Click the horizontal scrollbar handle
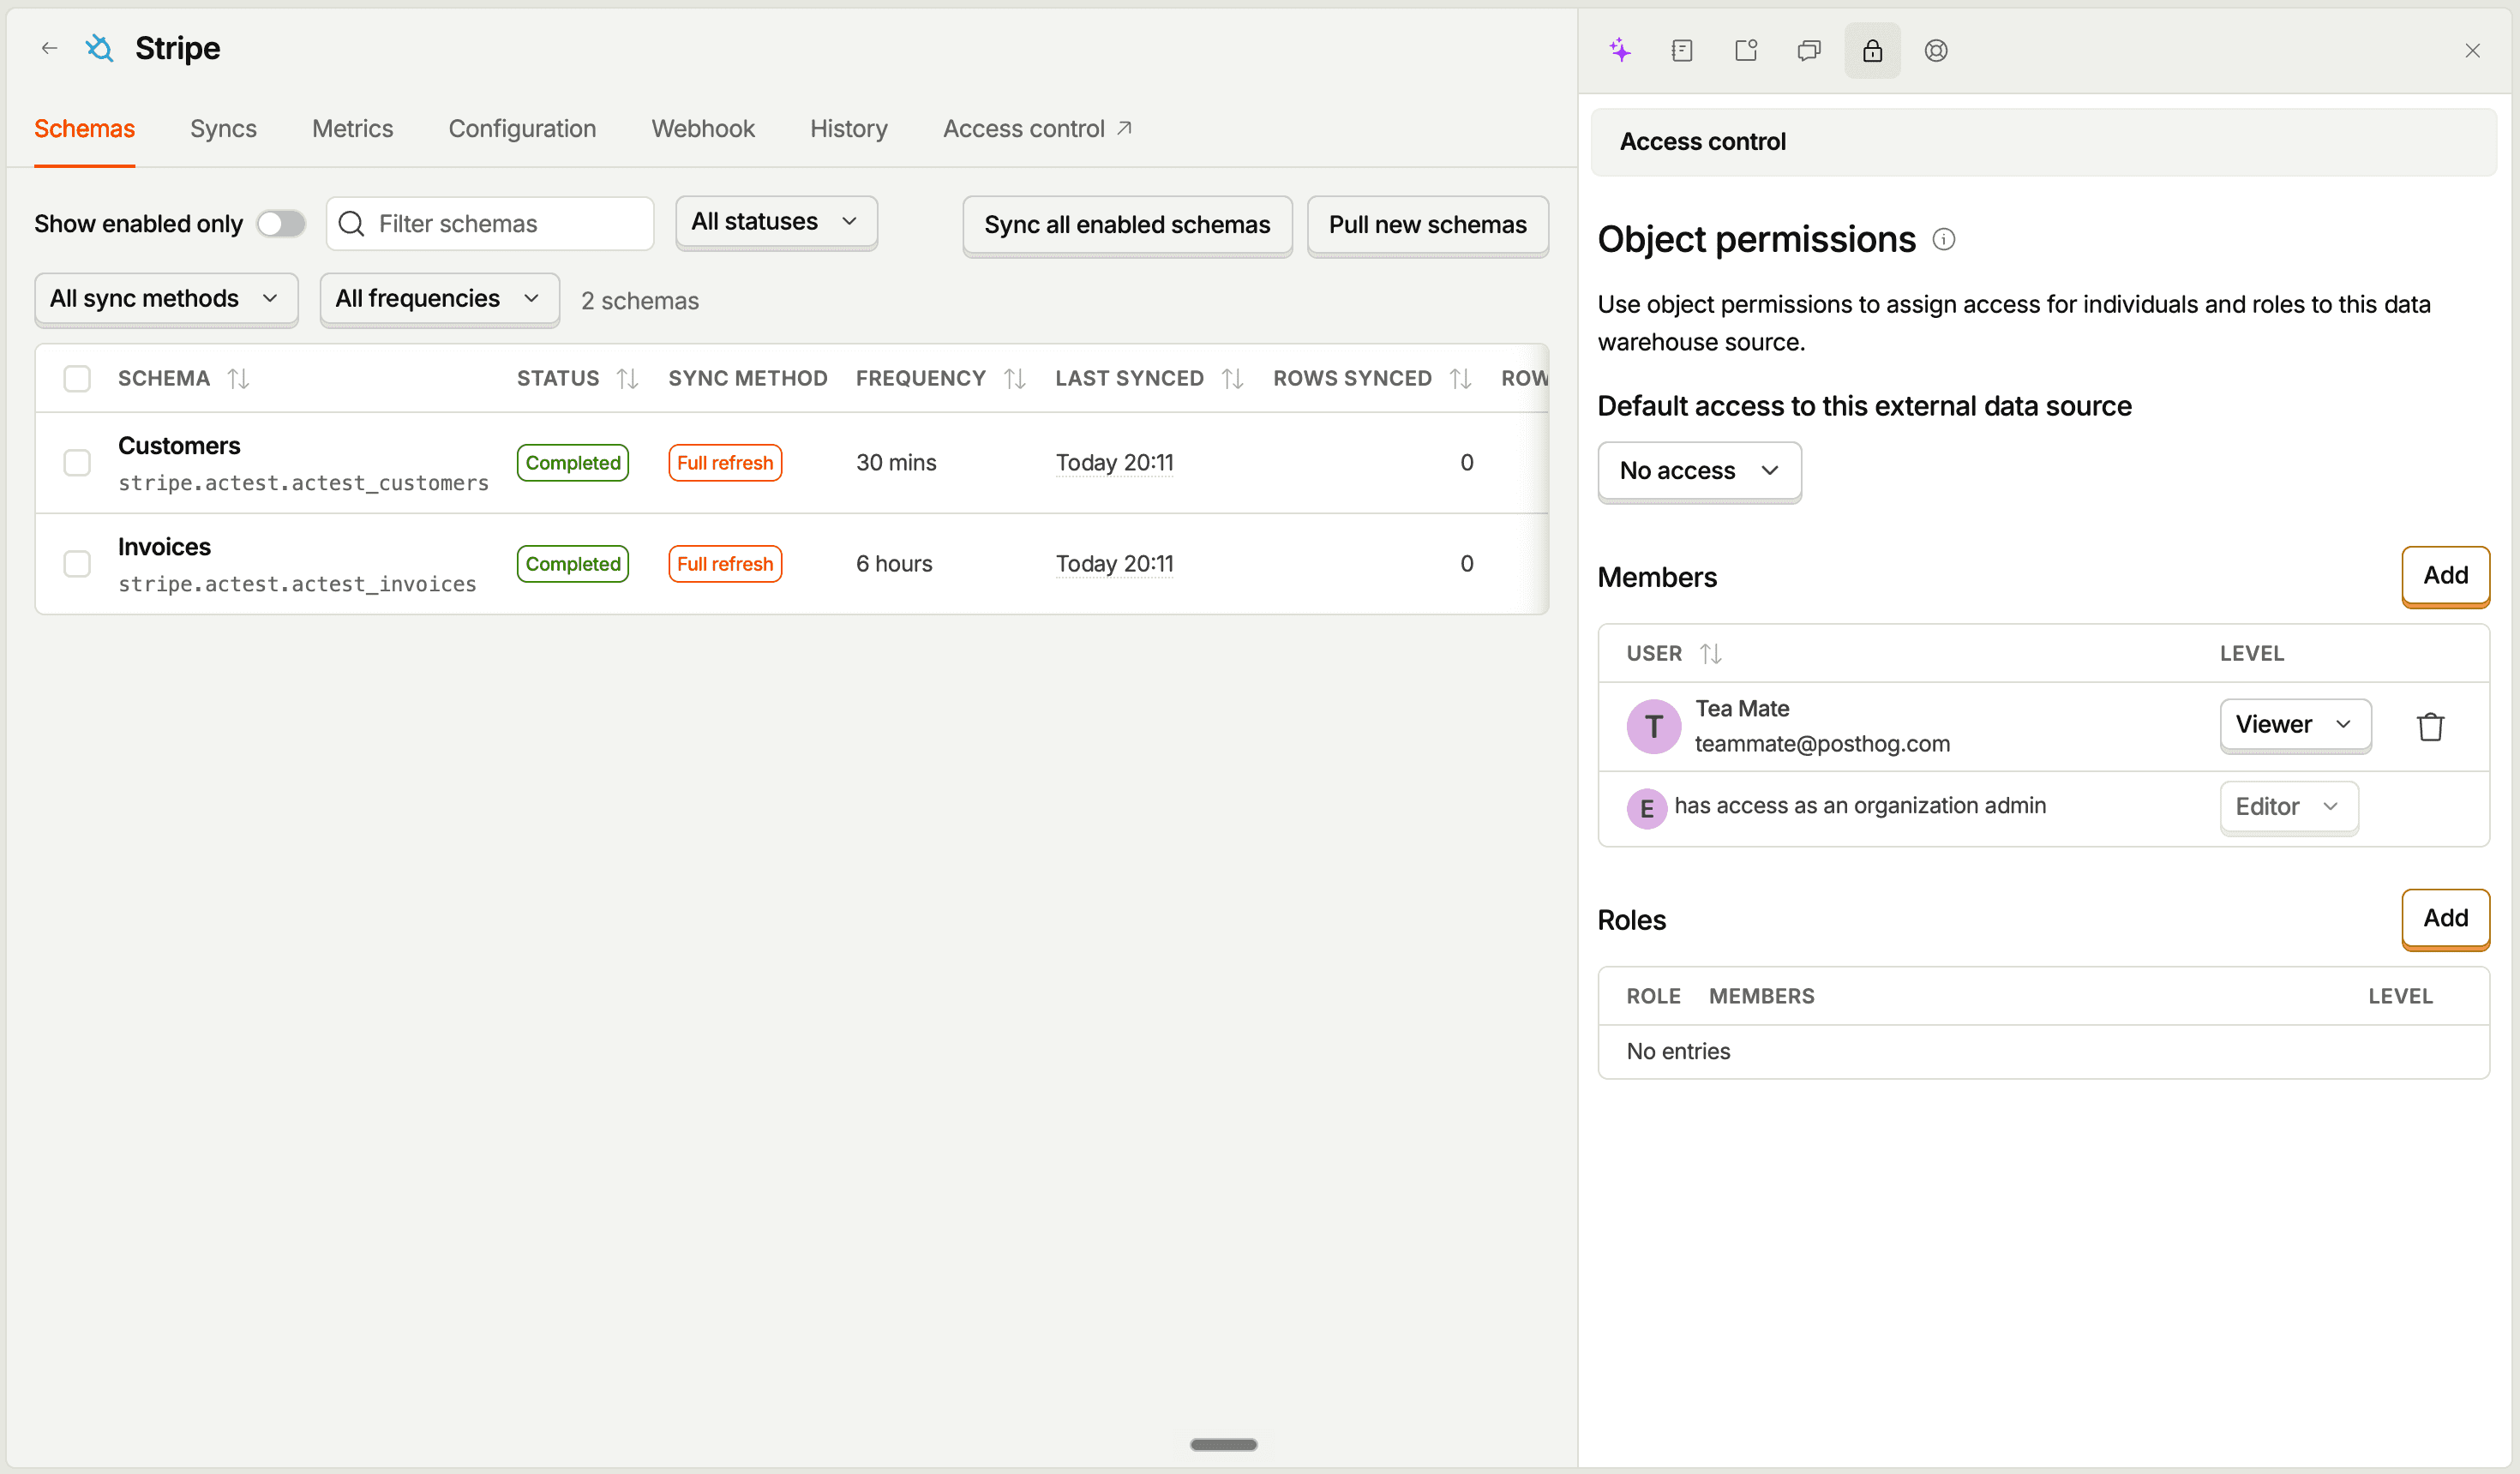The height and width of the screenshot is (1474, 2520). tap(1223, 1445)
